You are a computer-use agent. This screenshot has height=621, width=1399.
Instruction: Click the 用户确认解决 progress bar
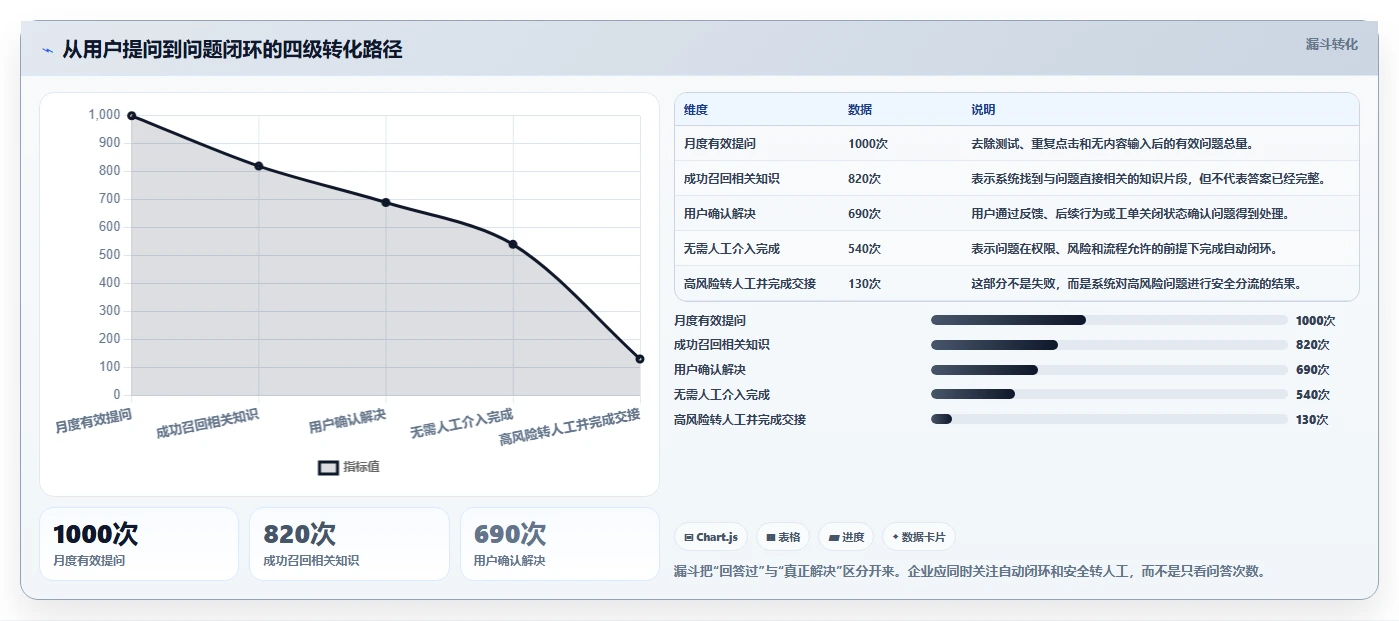pyautogui.click(x=1109, y=370)
